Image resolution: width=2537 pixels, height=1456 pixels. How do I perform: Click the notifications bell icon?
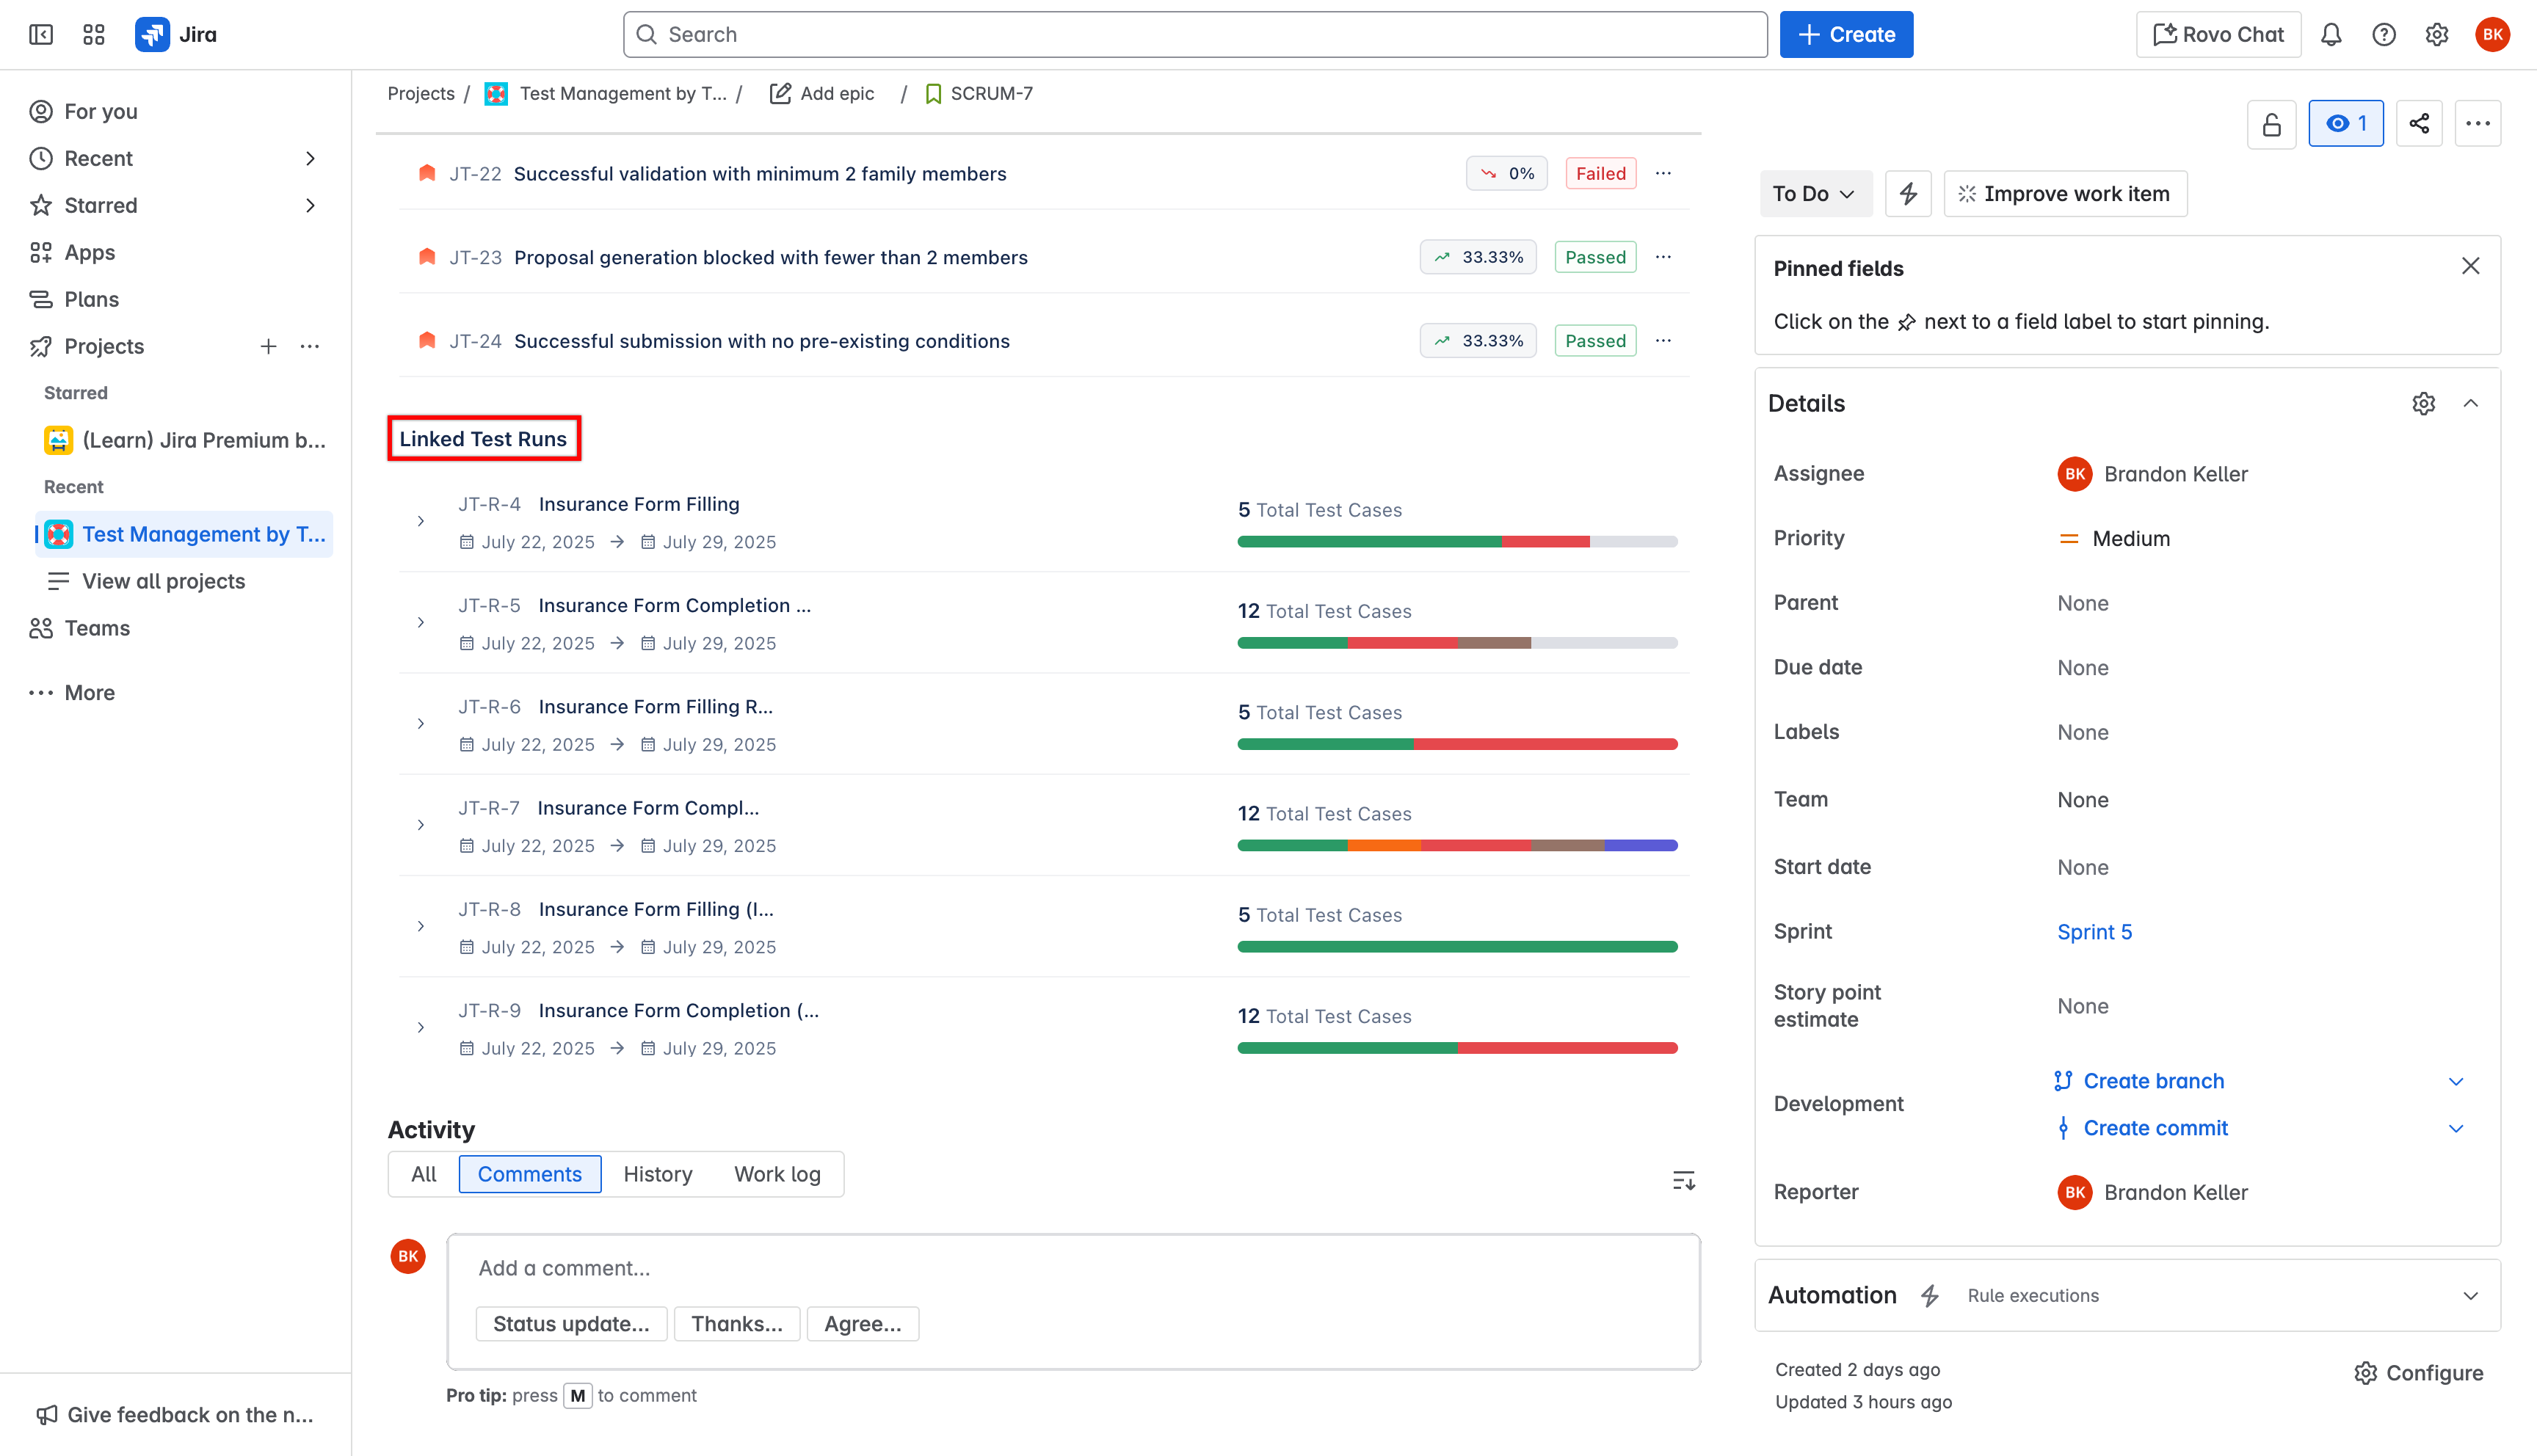2331,35
